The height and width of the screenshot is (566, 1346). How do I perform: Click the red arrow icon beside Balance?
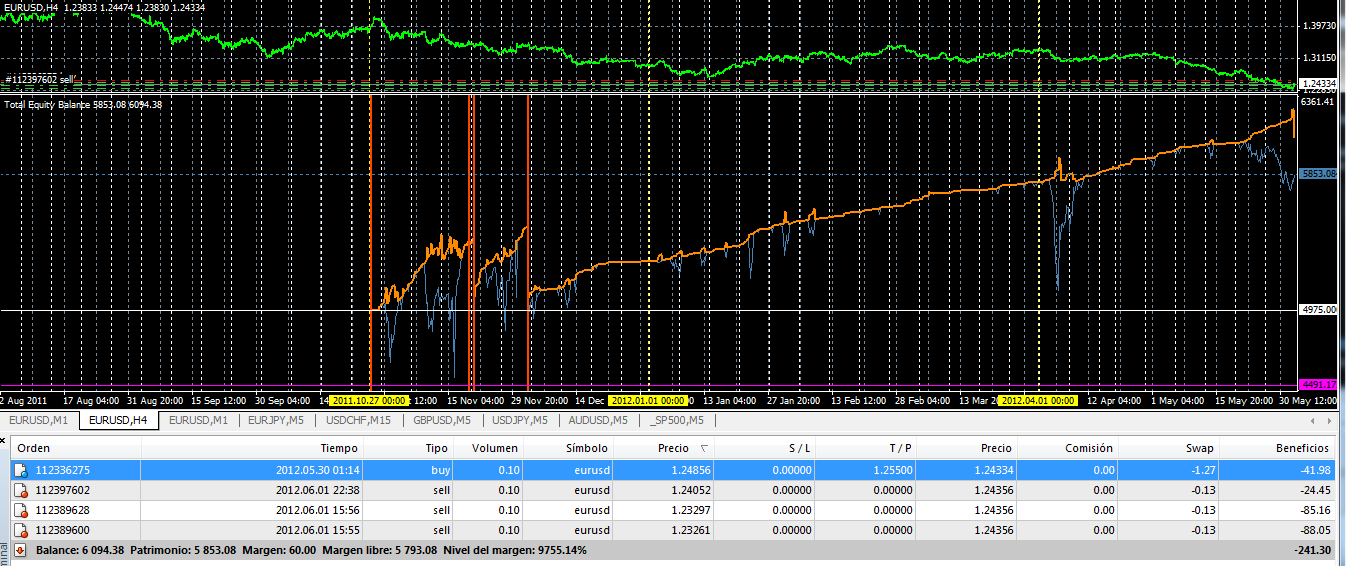(20, 550)
